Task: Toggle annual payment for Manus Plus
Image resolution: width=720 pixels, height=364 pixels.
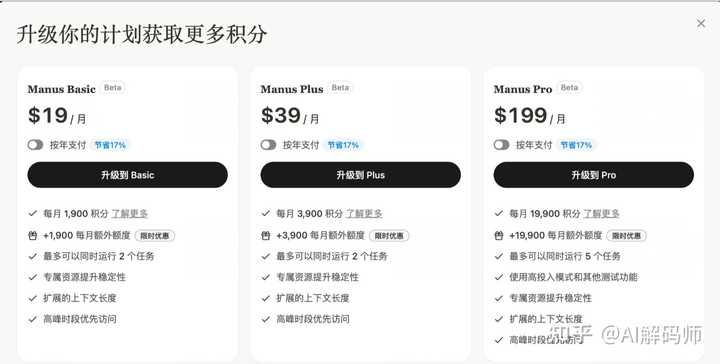Action: point(269,145)
